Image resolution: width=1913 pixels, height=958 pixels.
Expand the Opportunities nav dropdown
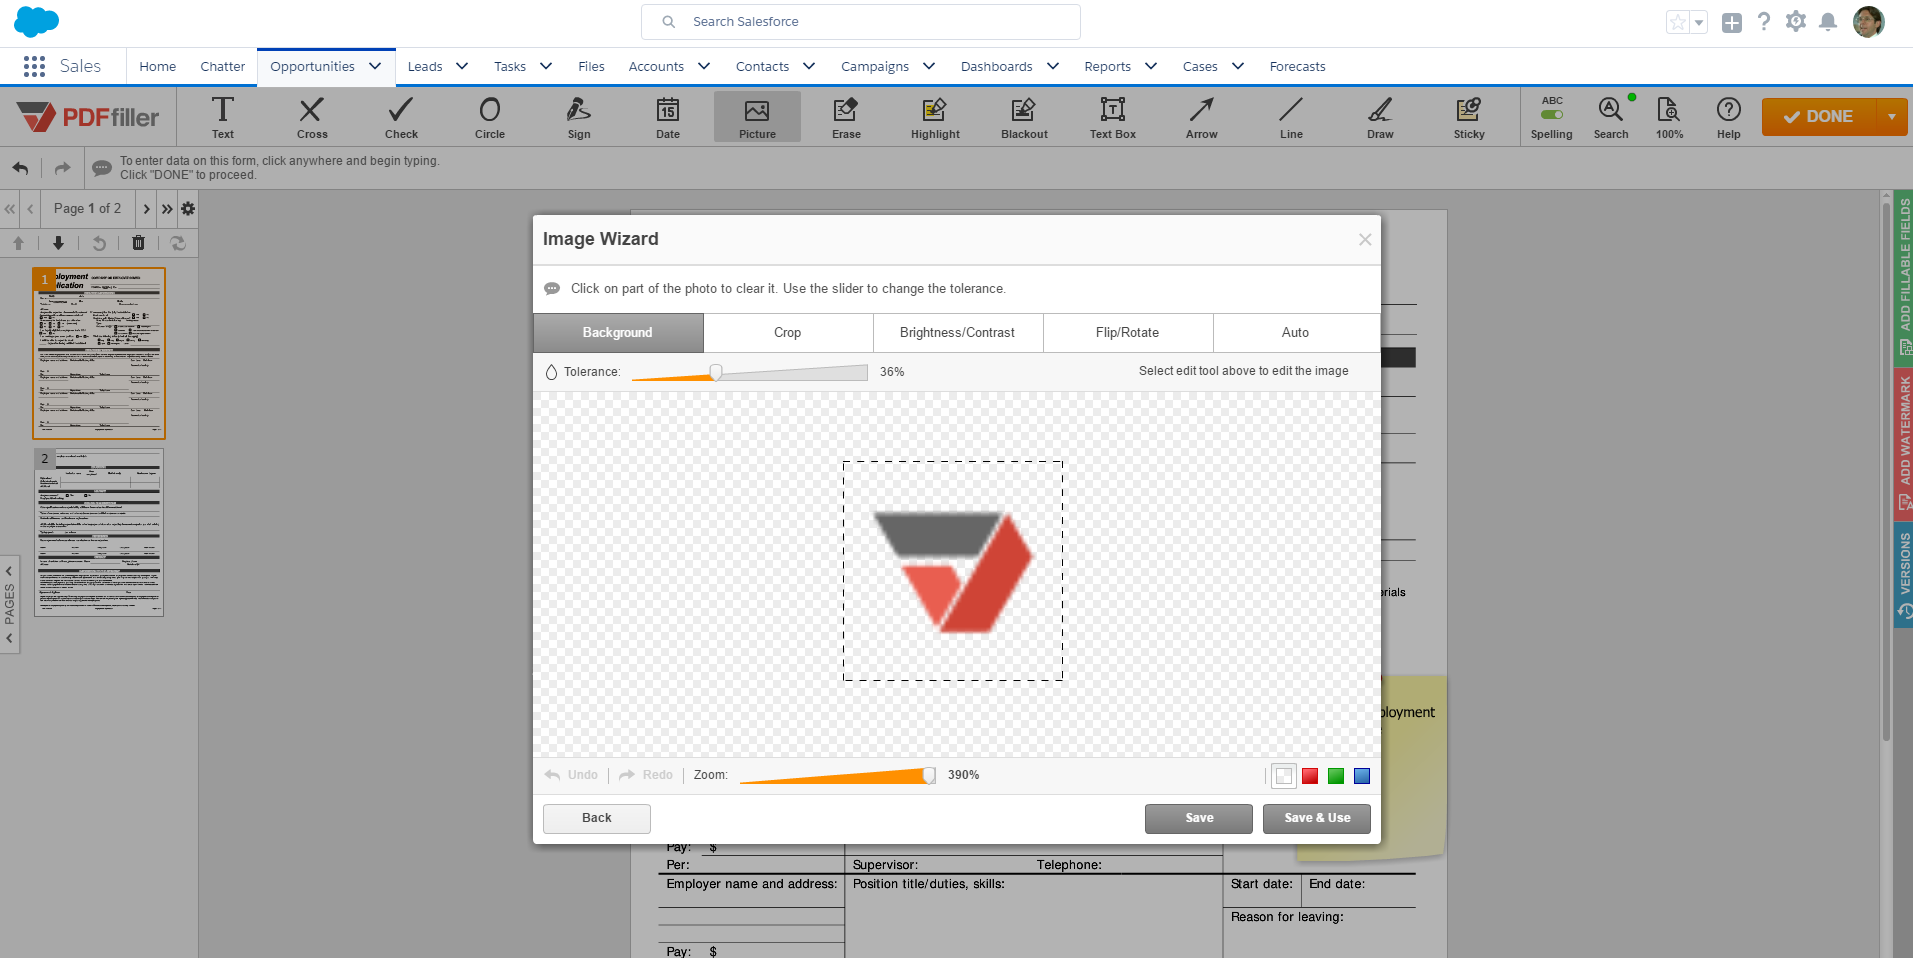(x=375, y=66)
